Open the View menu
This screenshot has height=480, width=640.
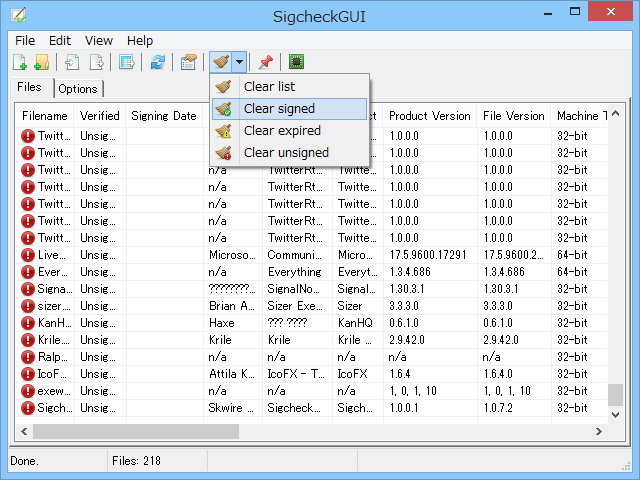coord(99,40)
